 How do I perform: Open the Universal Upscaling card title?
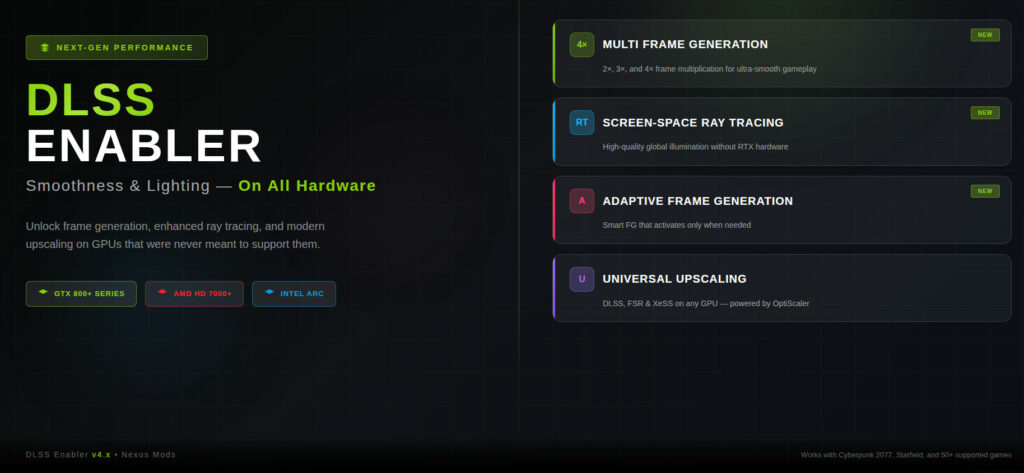674,279
